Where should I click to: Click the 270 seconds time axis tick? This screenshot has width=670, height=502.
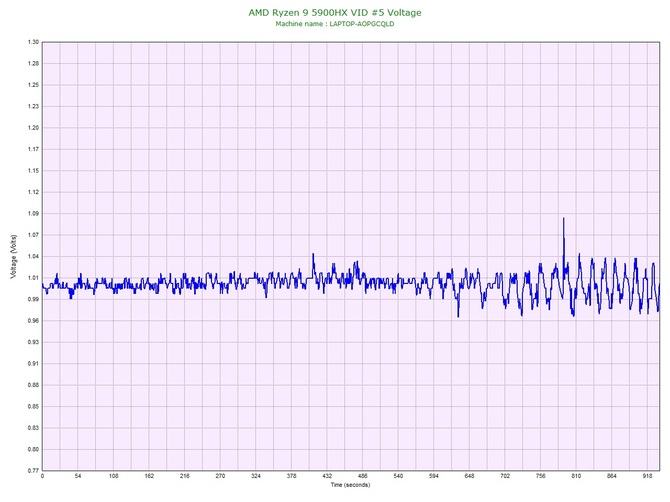coord(220,476)
